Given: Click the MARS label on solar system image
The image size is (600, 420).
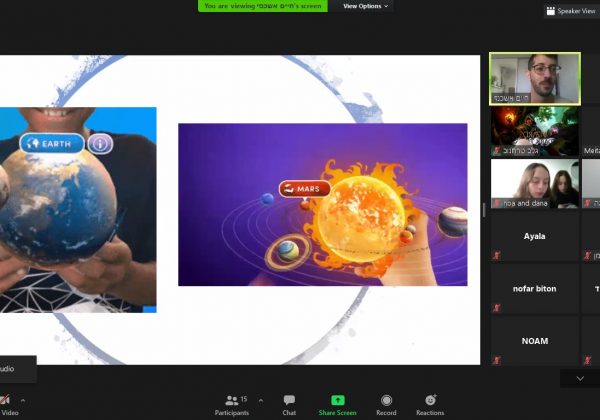Looking at the screenshot, I should (x=305, y=189).
